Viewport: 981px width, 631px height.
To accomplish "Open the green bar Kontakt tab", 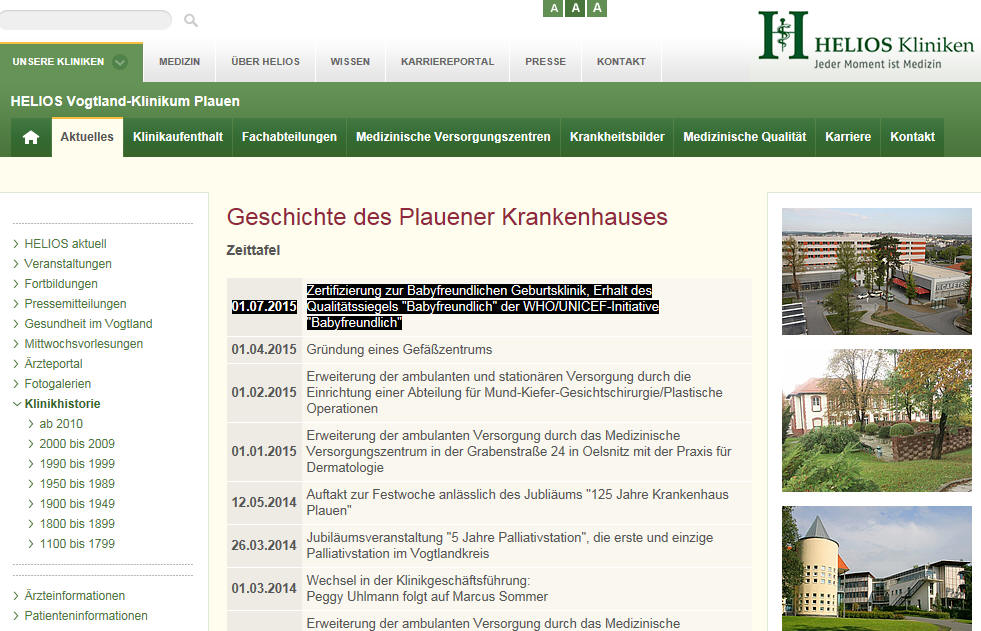I will coord(912,137).
